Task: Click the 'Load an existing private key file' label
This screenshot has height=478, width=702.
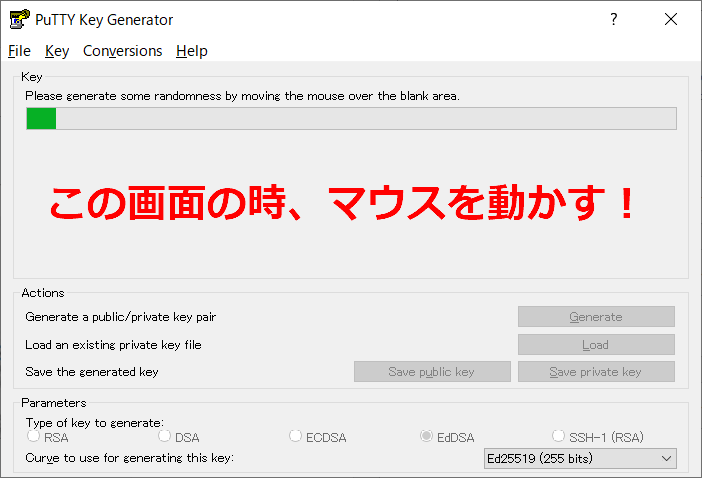Action: pos(113,345)
